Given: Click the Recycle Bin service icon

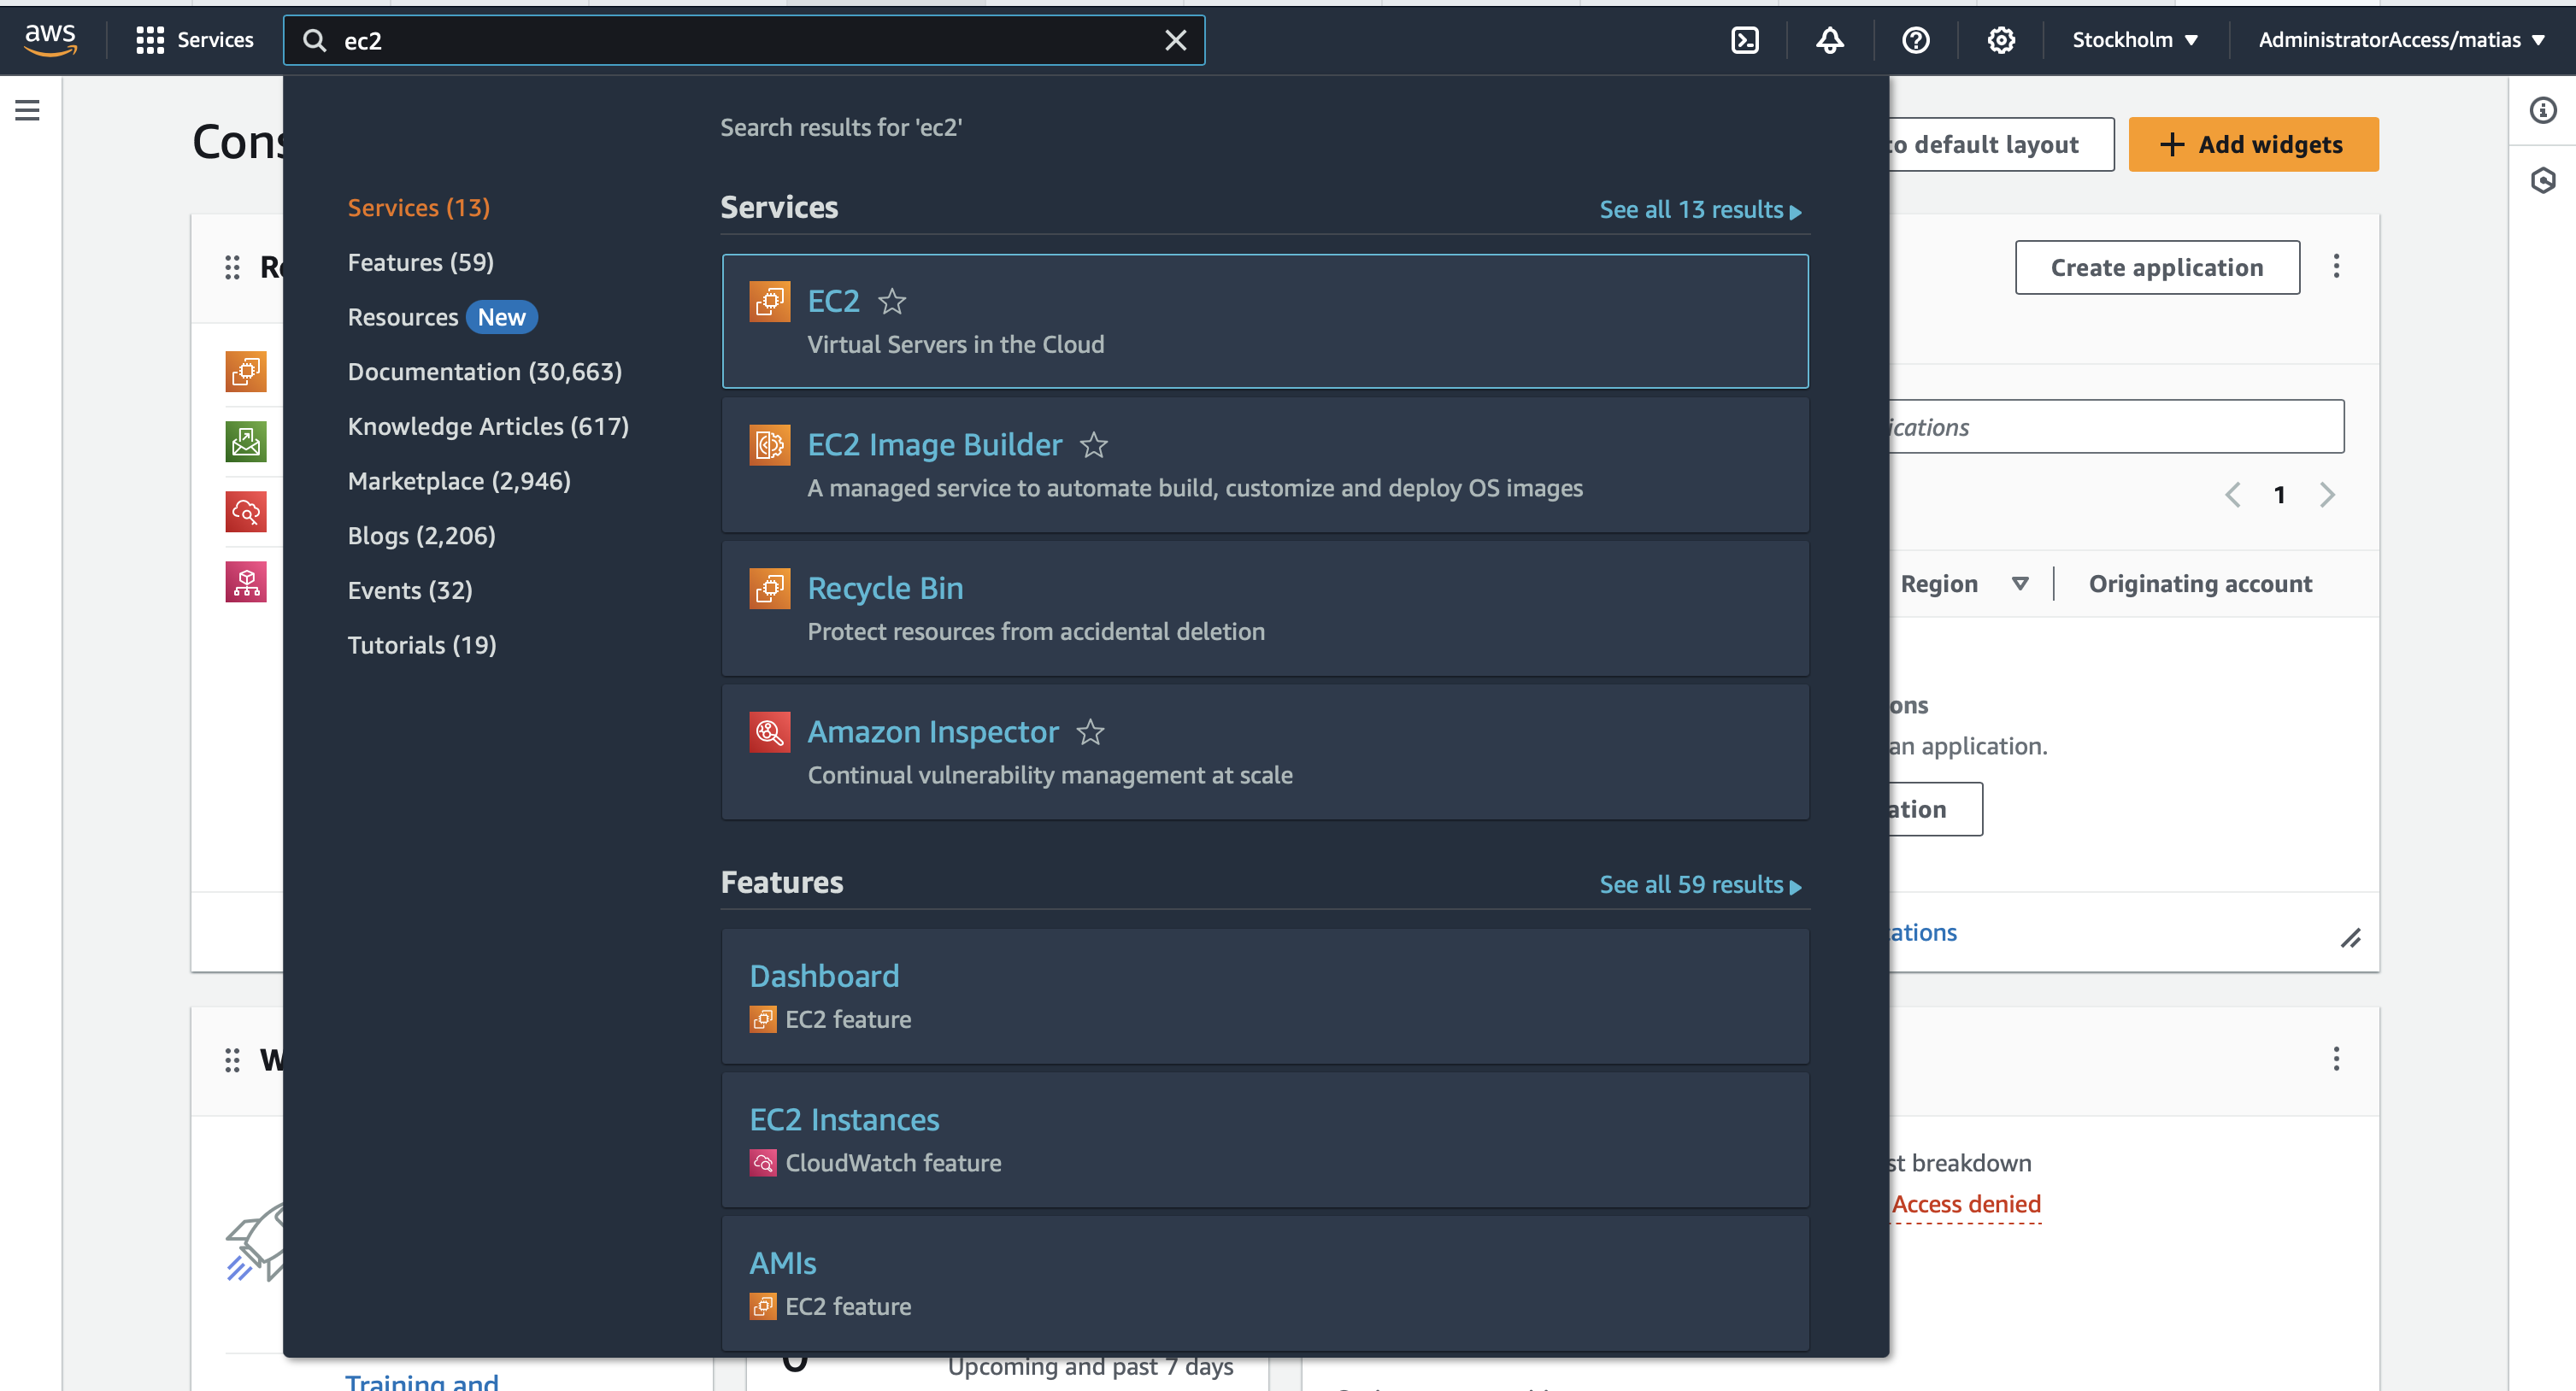Looking at the screenshot, I should point(769,588).
